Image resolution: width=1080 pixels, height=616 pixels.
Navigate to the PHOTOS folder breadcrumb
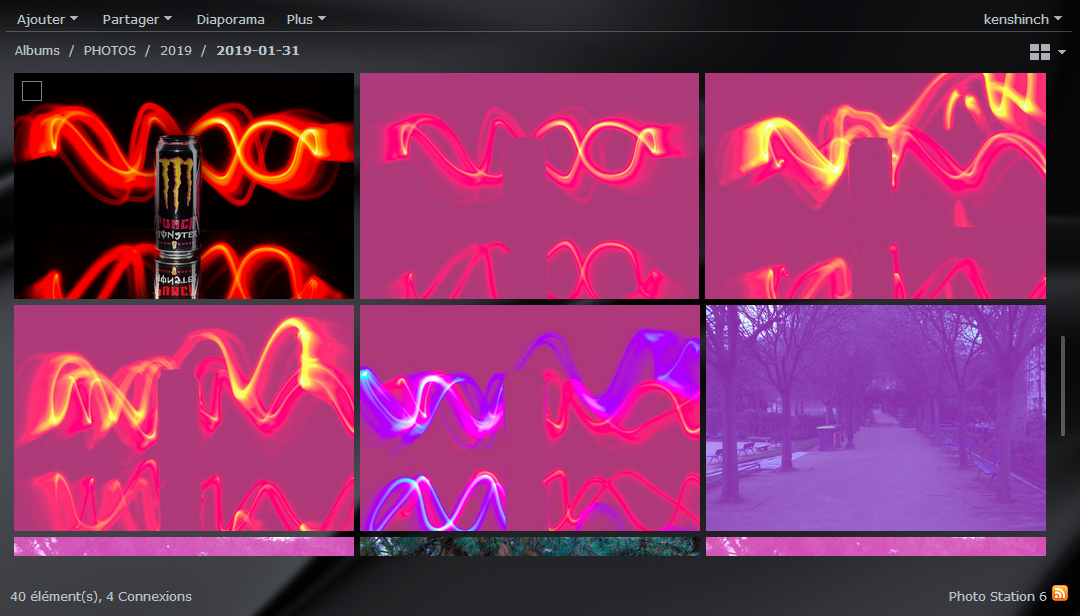[x=110, y=50]
